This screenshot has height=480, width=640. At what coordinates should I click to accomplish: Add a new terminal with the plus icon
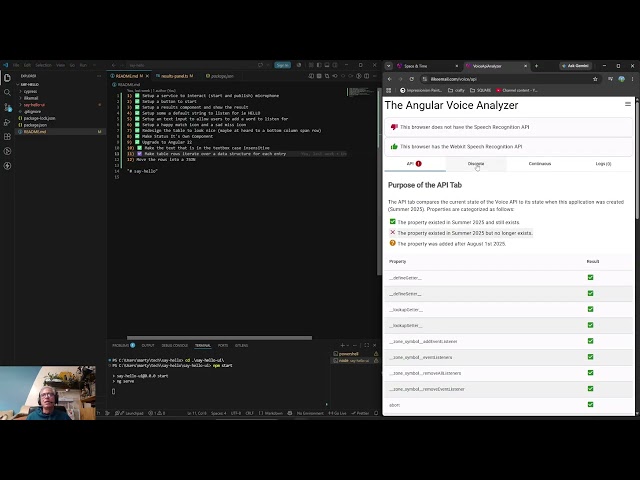pyautogui.click(x=342, y=345)
